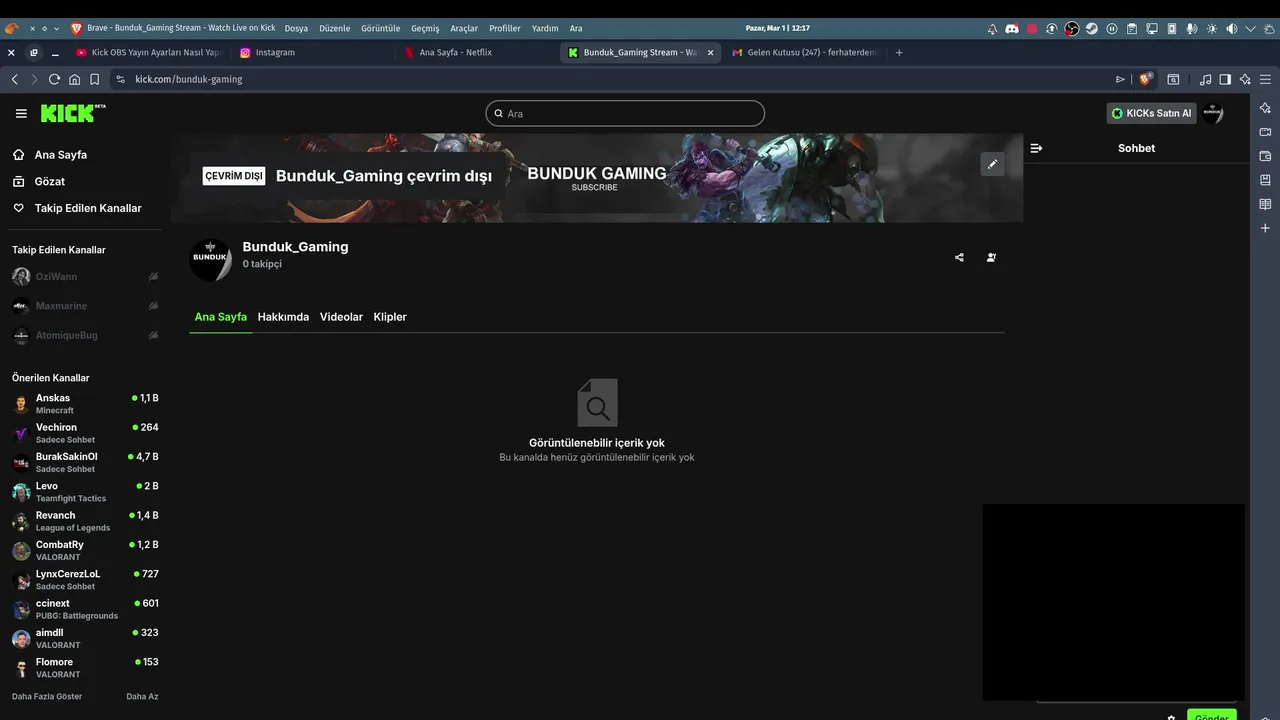Open Leo AI sparkle icon in toolbar

1245,79
